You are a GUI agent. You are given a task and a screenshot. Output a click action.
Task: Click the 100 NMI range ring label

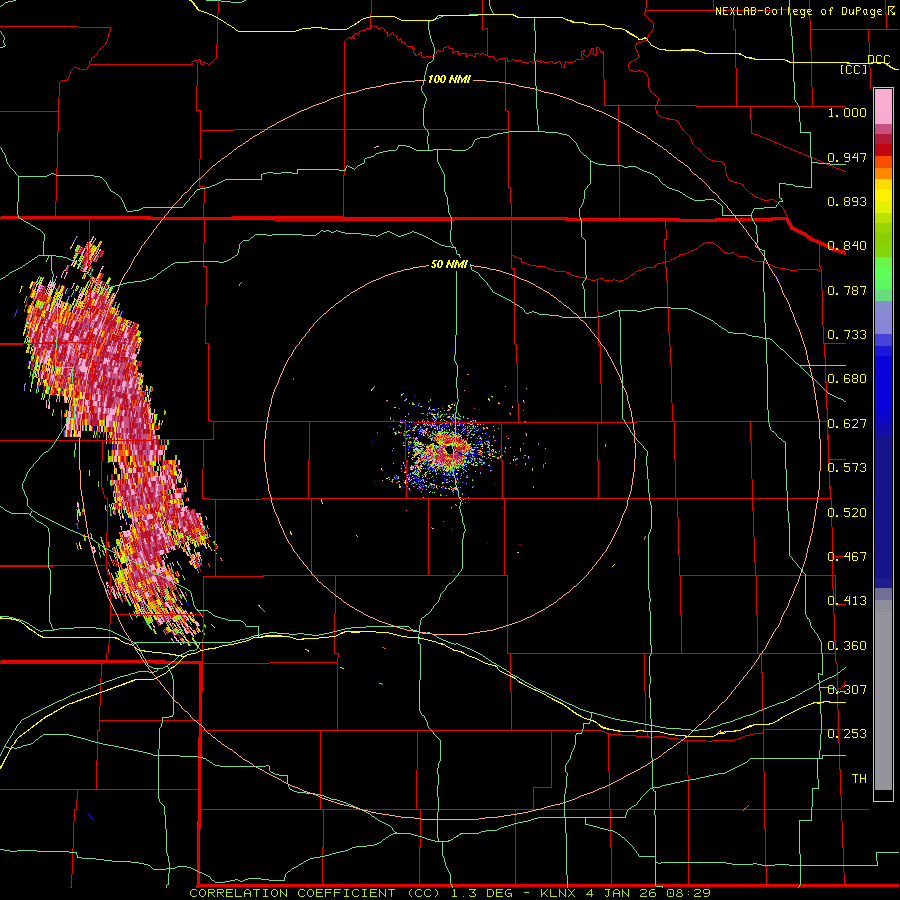[449, 79]
